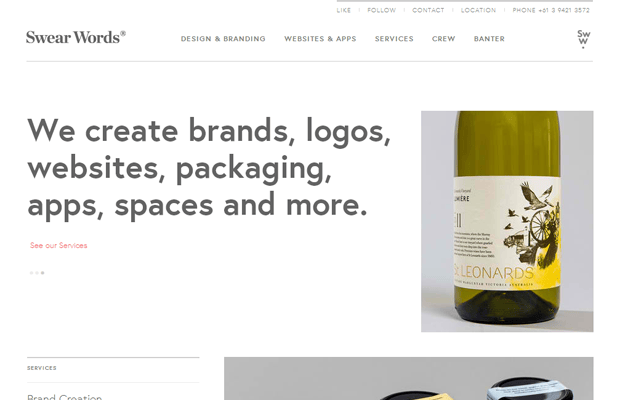Open the Location link
The width and height of the screenshot is (620, 400).
coord(478,10)
